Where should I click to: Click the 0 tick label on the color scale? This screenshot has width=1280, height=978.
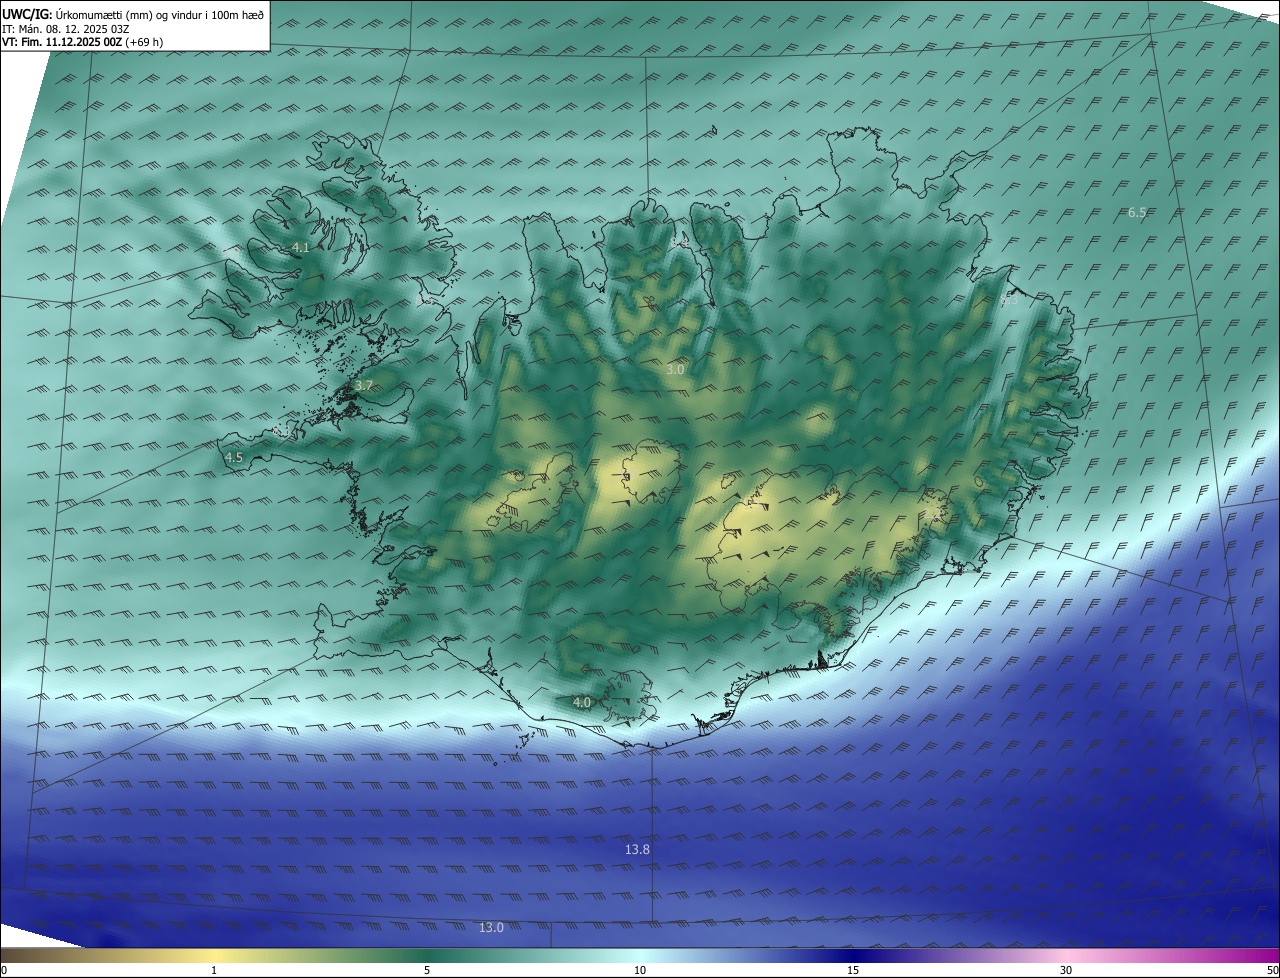3,970
